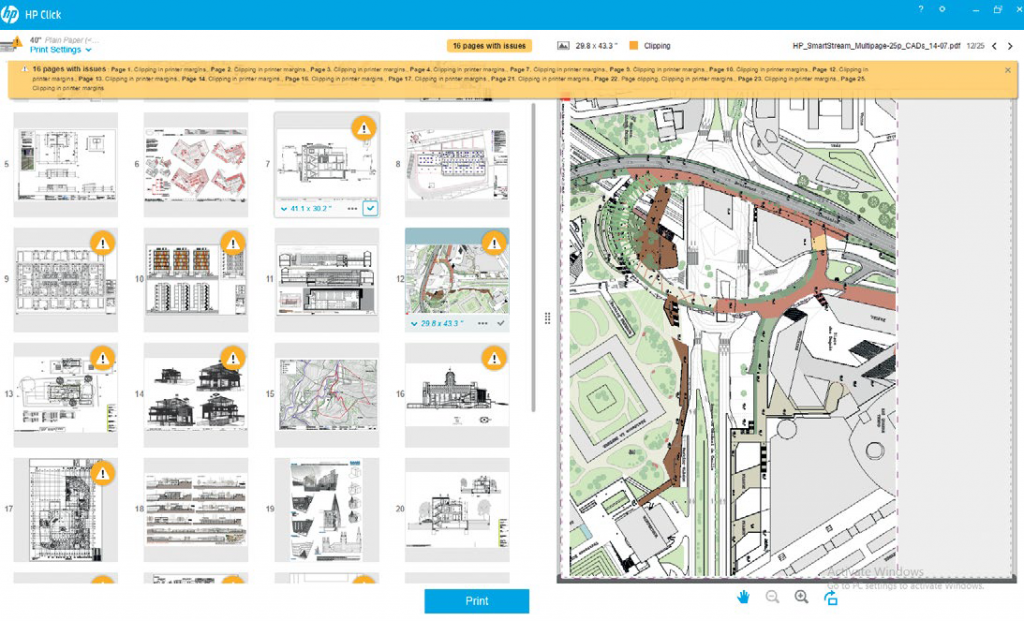Screen dimensions: 1024x621
Task: Click the '16 pages with issues' badge
Action: [x=489, y=46]
